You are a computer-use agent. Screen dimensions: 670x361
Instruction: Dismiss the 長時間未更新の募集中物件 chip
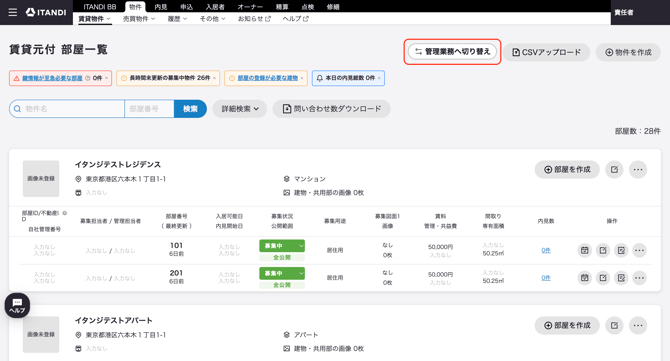coord(215,78)
